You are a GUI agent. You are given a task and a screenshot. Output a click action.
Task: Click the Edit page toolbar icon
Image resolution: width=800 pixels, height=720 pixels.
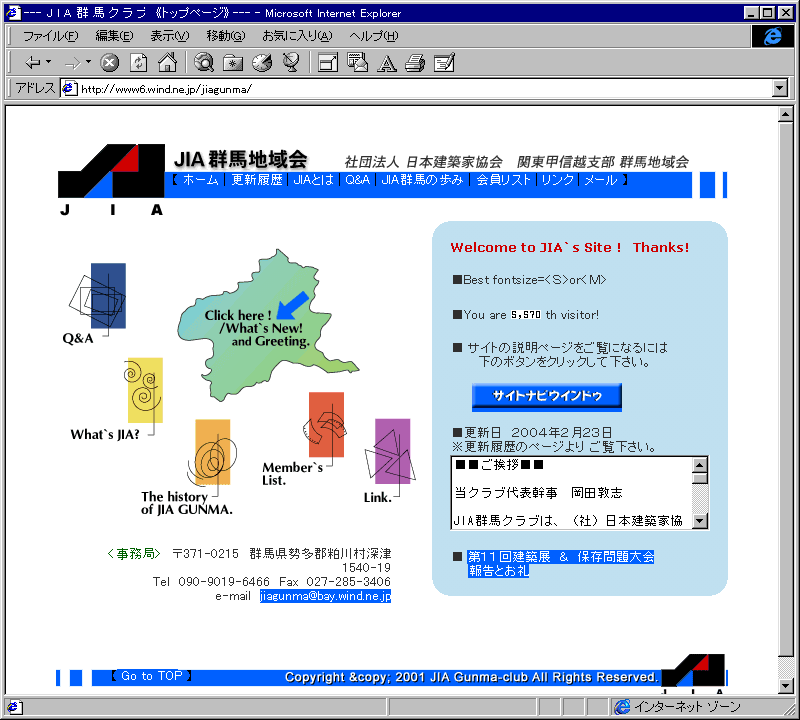[444, 63]
